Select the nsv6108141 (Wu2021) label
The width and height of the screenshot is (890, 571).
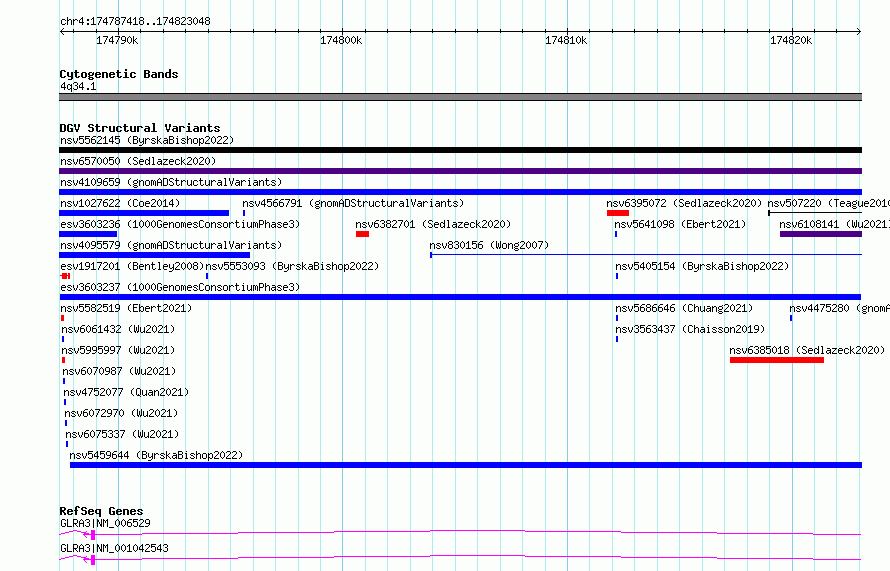tap(834, 224)
